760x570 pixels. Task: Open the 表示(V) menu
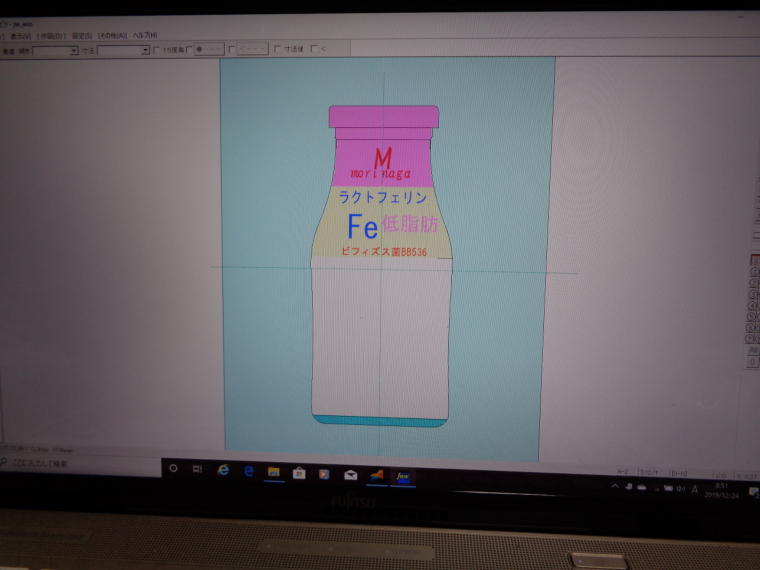tap(20, 36)
